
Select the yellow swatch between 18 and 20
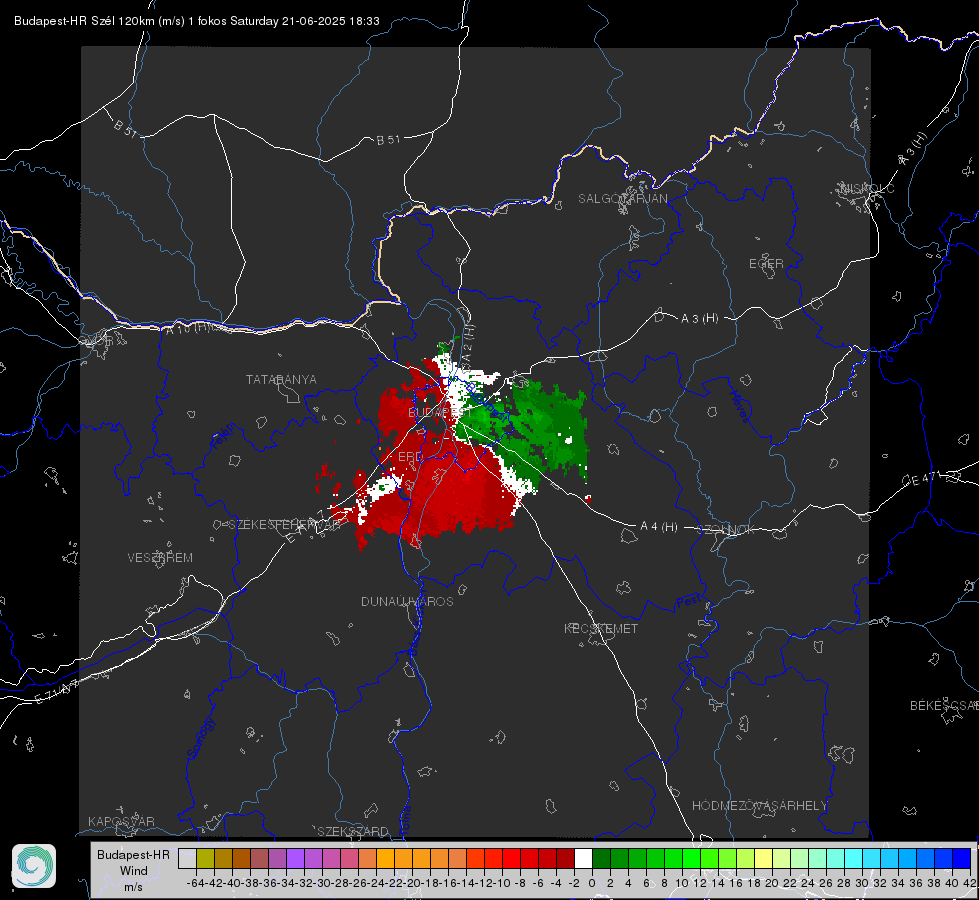763,858
